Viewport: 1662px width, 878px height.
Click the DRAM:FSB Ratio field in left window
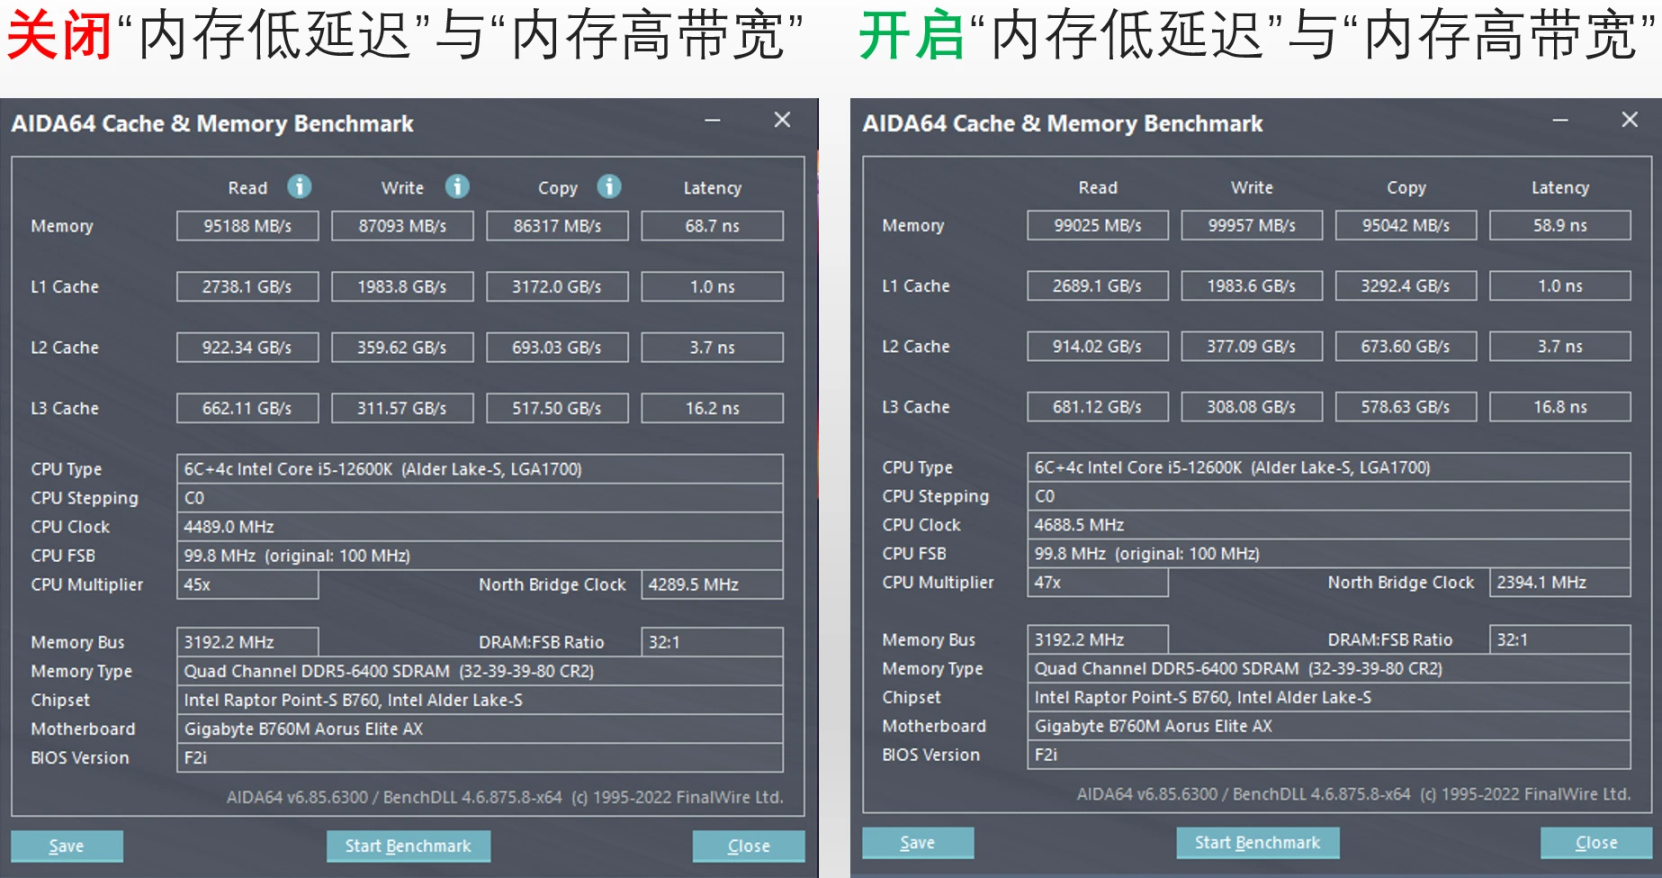[x=712, y=642]
